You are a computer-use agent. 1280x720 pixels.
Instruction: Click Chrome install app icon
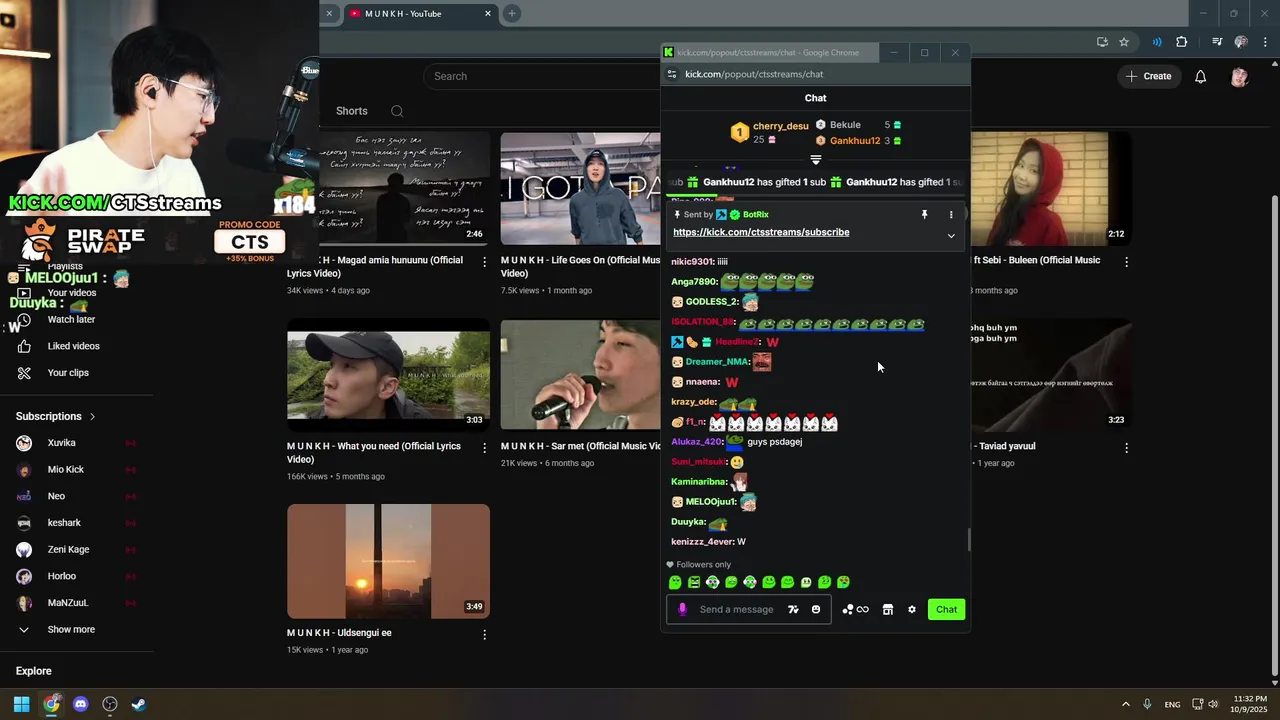pos(1102,42)
